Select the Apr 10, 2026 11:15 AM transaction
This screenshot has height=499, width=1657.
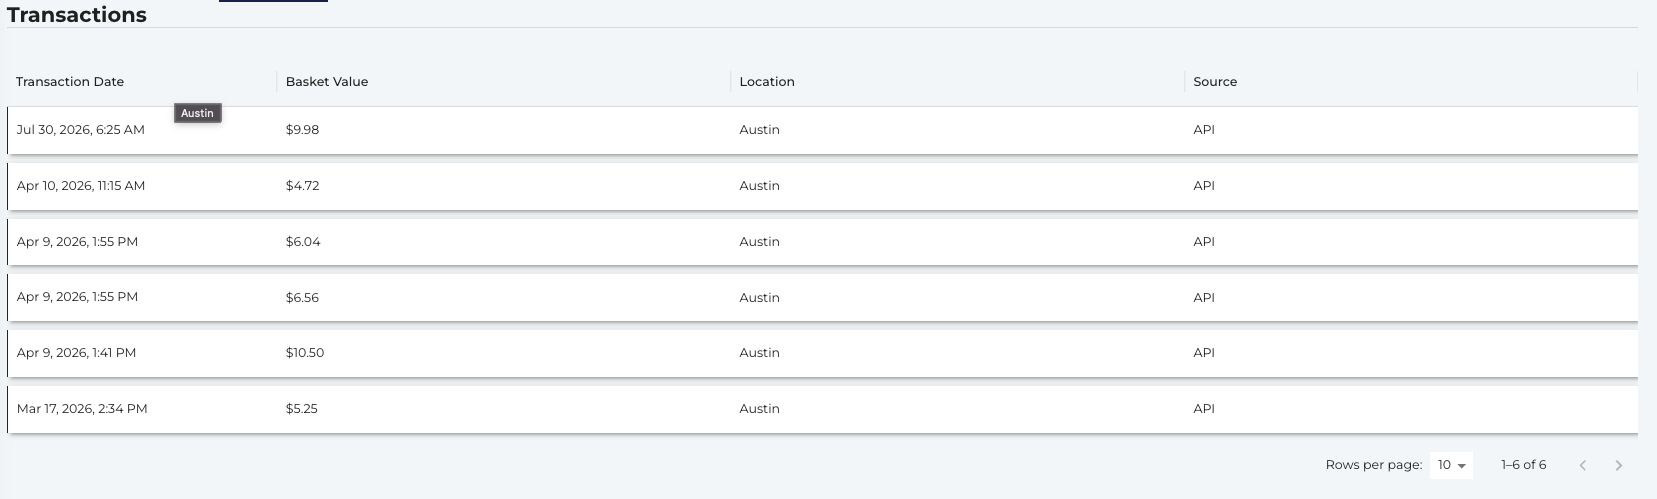click(x=822, y=186)
